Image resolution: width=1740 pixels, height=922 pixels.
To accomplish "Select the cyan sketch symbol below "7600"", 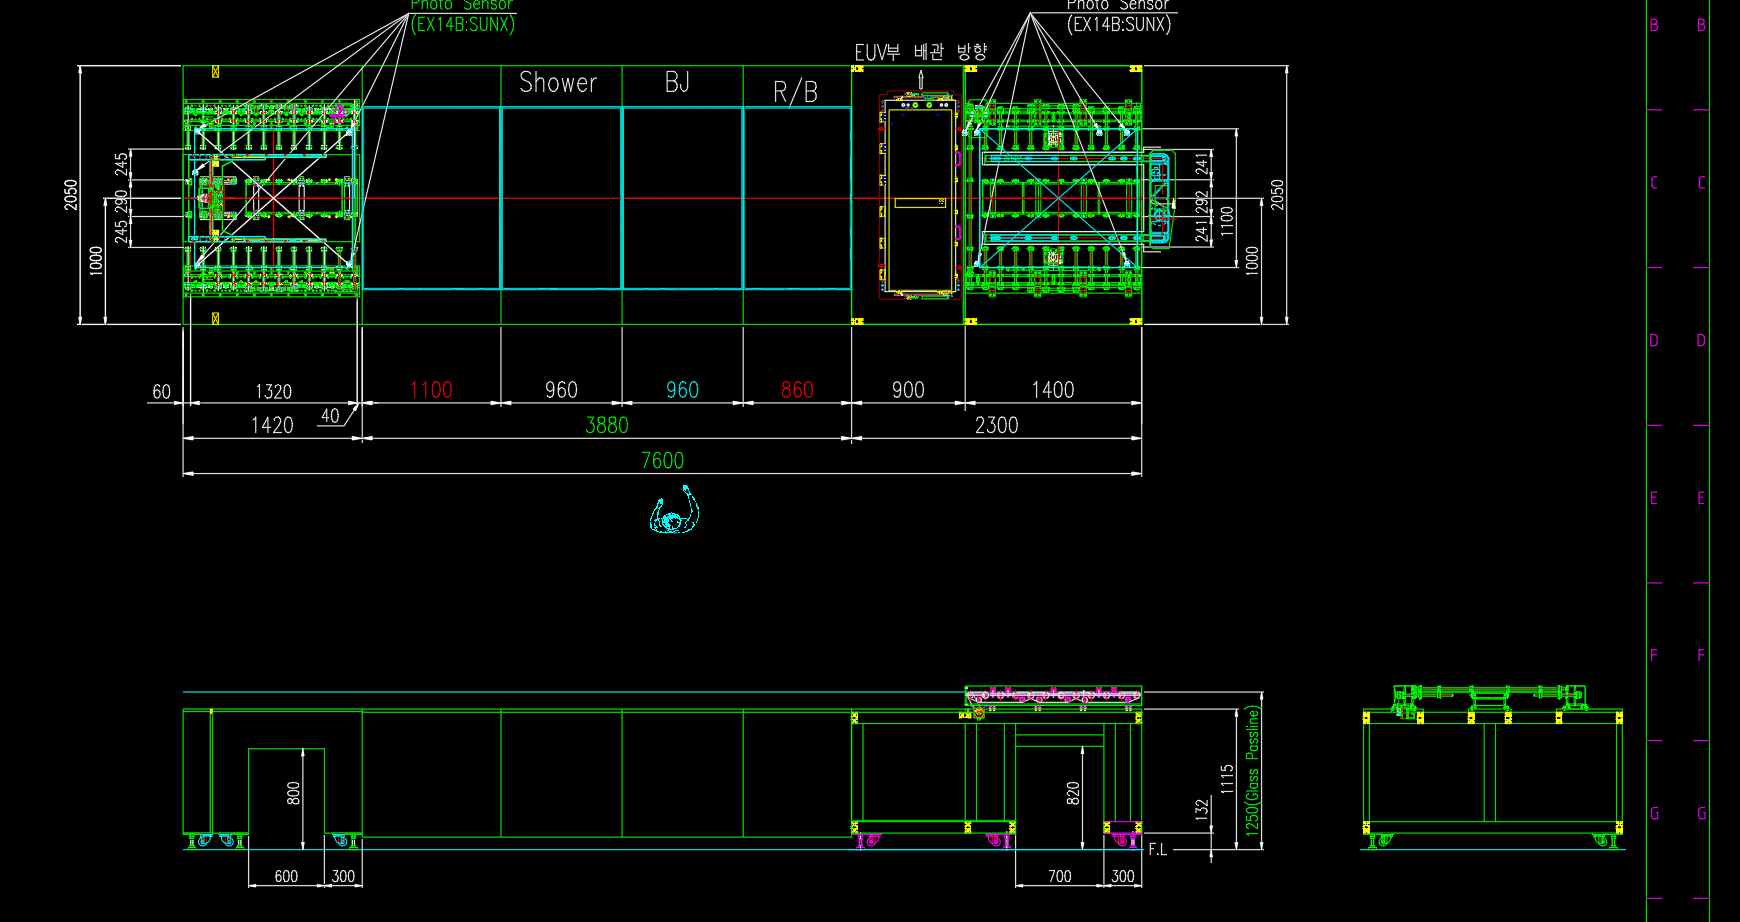I will [x=675, y=511].
